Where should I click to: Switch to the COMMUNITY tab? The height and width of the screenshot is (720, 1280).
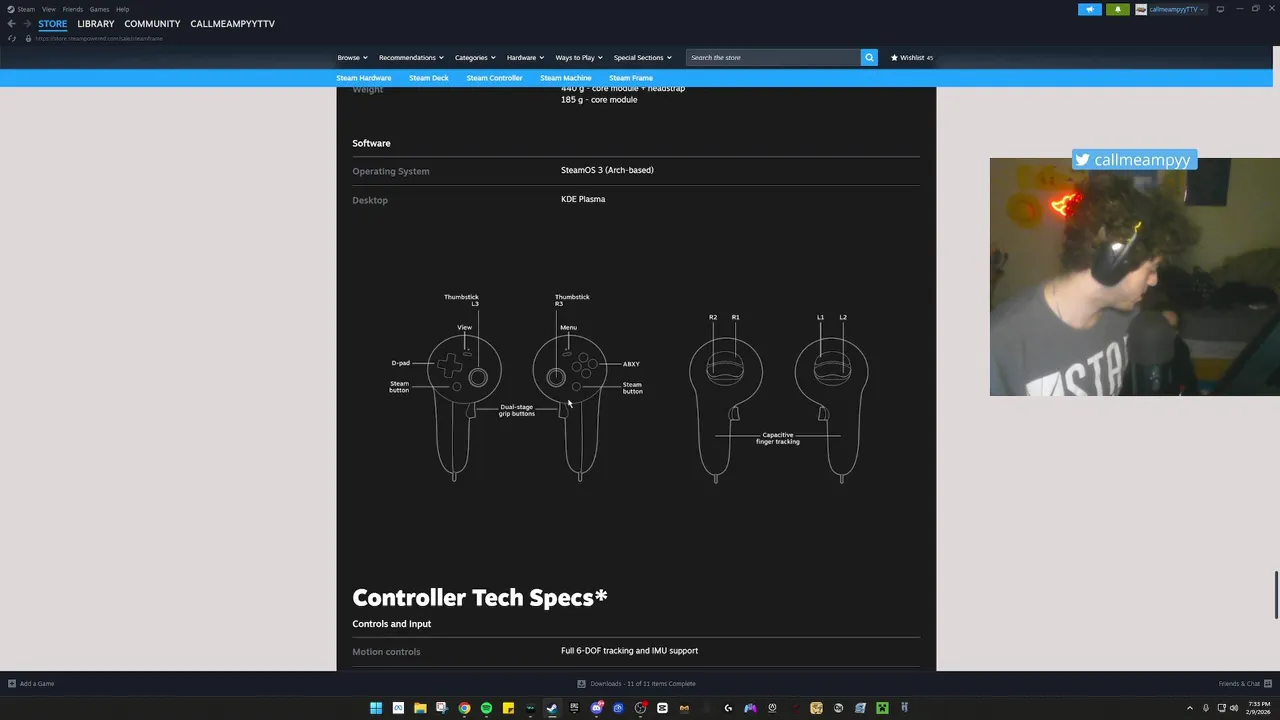pyautogui.click(x=152, y=23)
